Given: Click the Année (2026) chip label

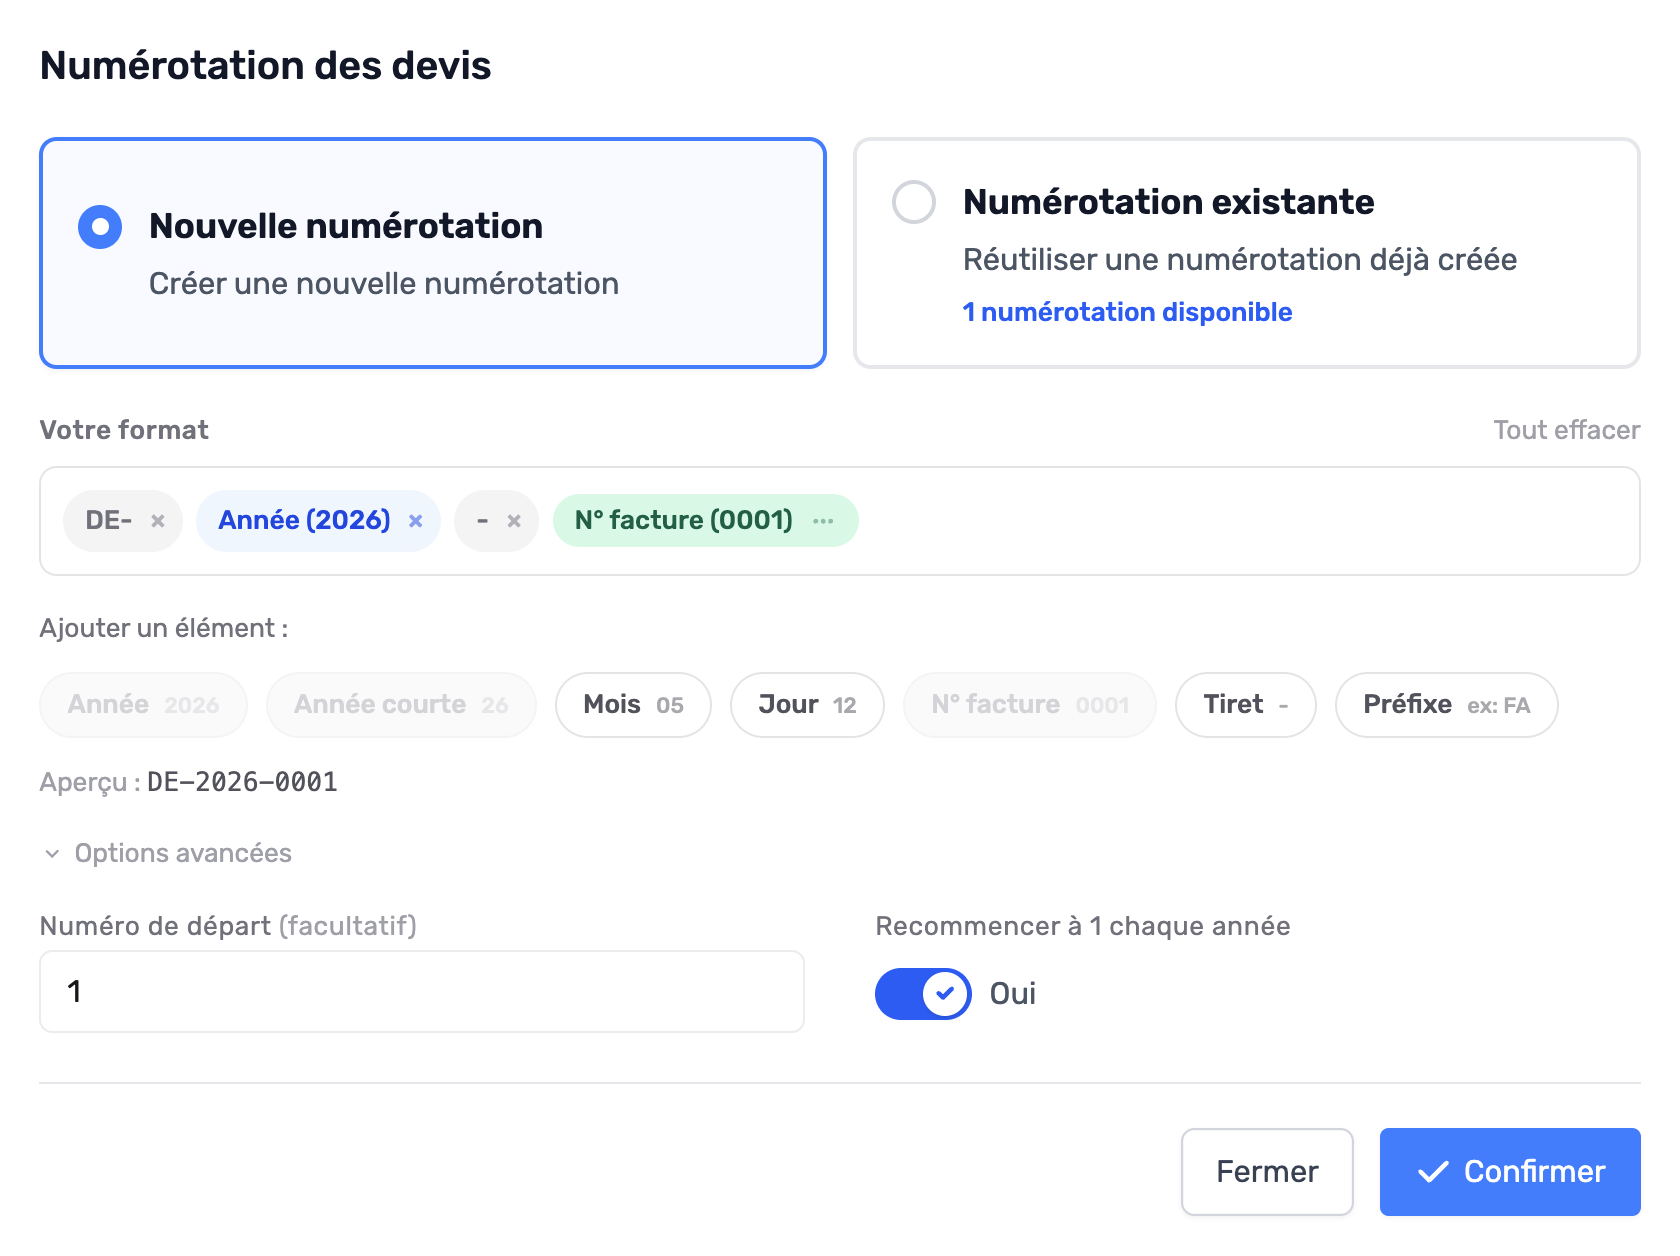Looking at the screenshot, I should tap(304, 521).
